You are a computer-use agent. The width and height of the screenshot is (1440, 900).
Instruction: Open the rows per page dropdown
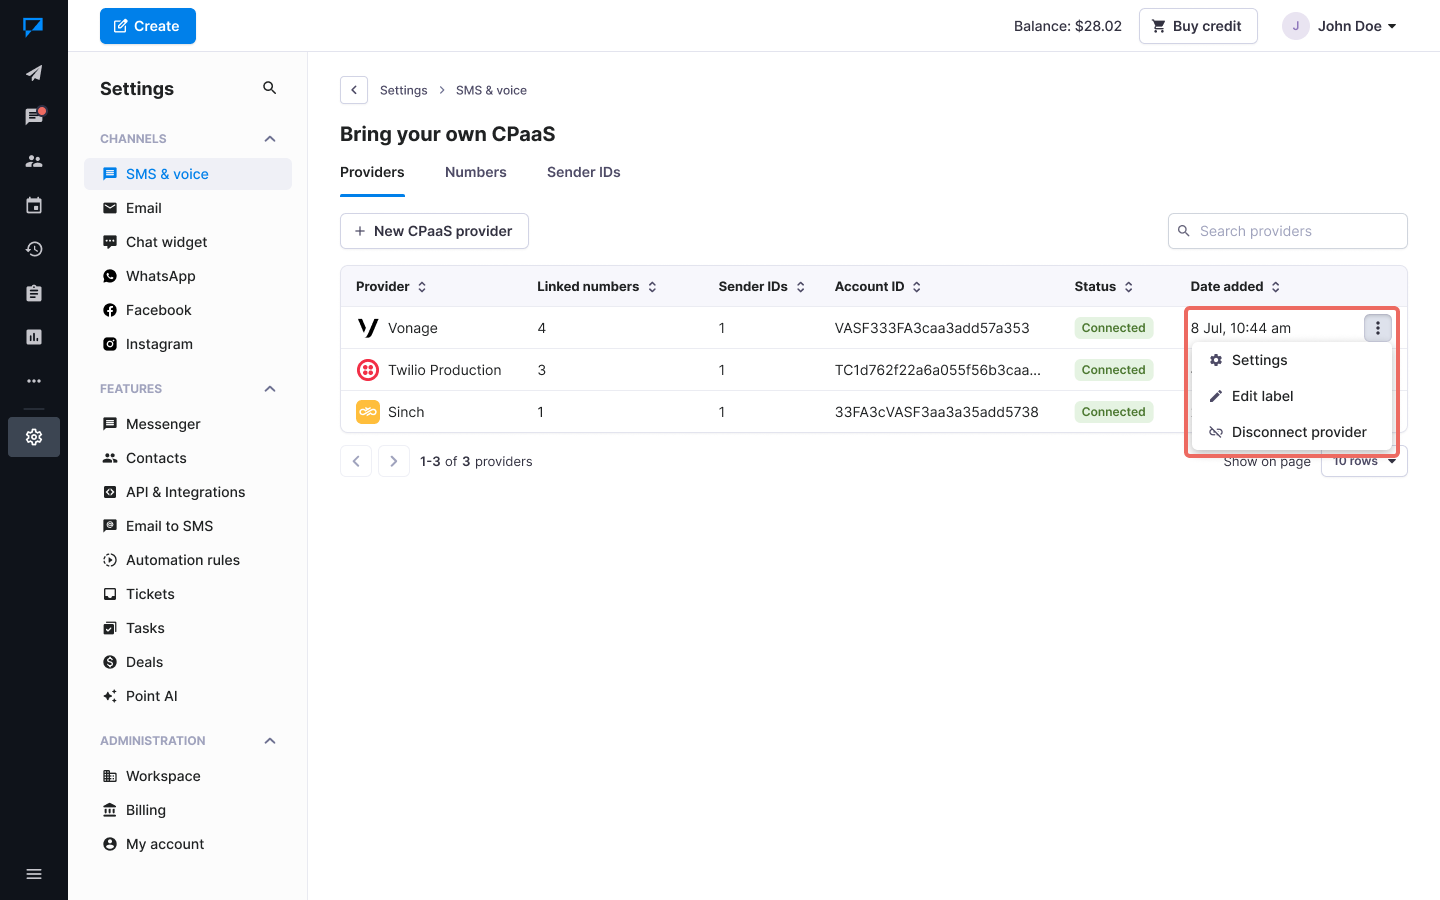(1364, 462)
